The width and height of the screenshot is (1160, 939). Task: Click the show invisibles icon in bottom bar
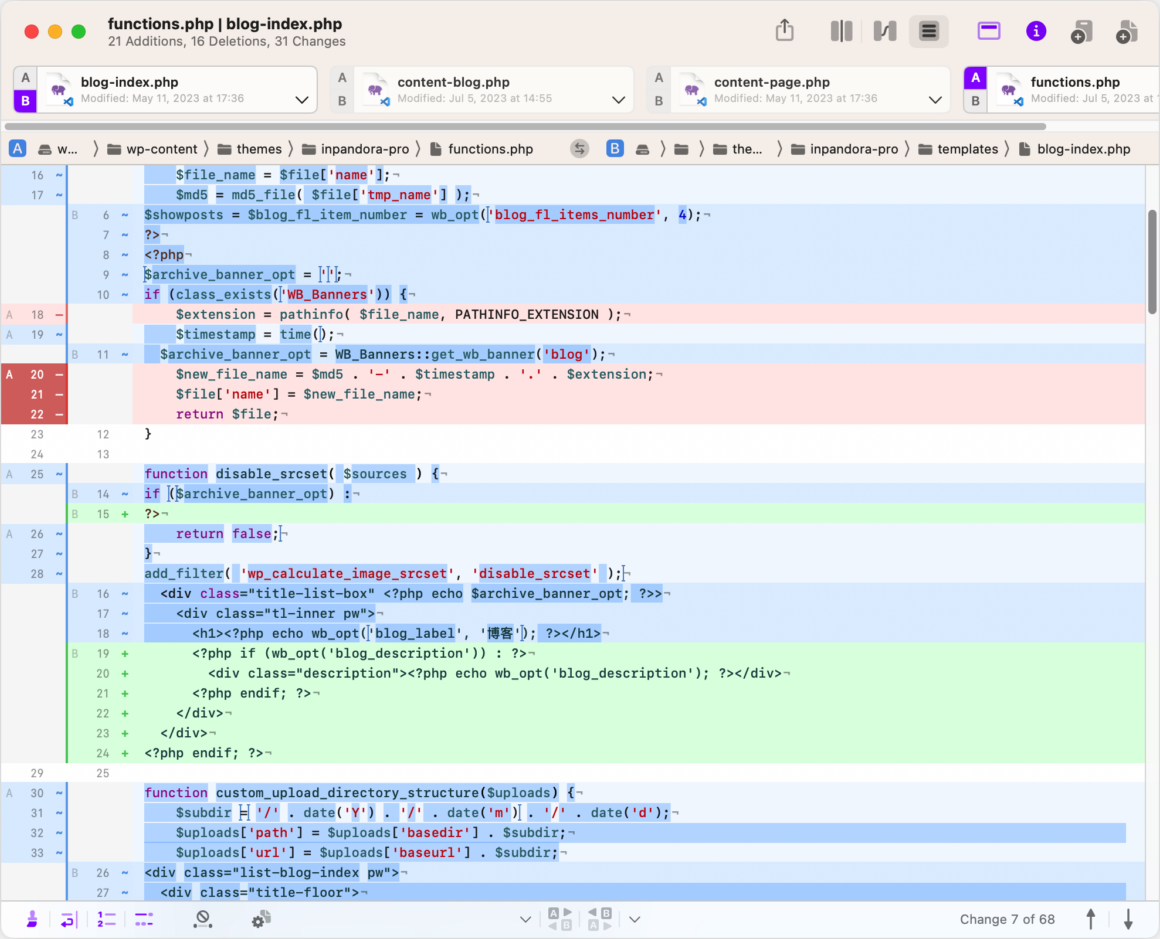144,920
